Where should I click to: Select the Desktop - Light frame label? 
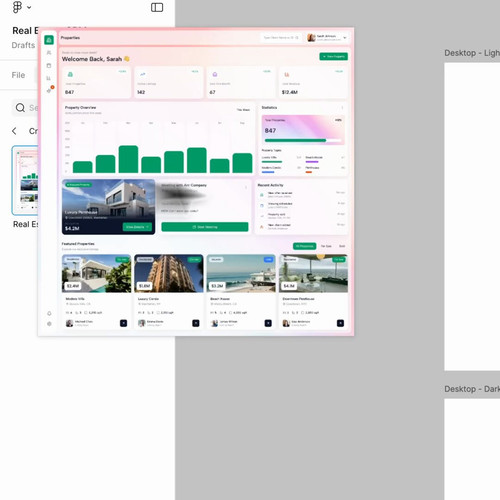[472, 53]
